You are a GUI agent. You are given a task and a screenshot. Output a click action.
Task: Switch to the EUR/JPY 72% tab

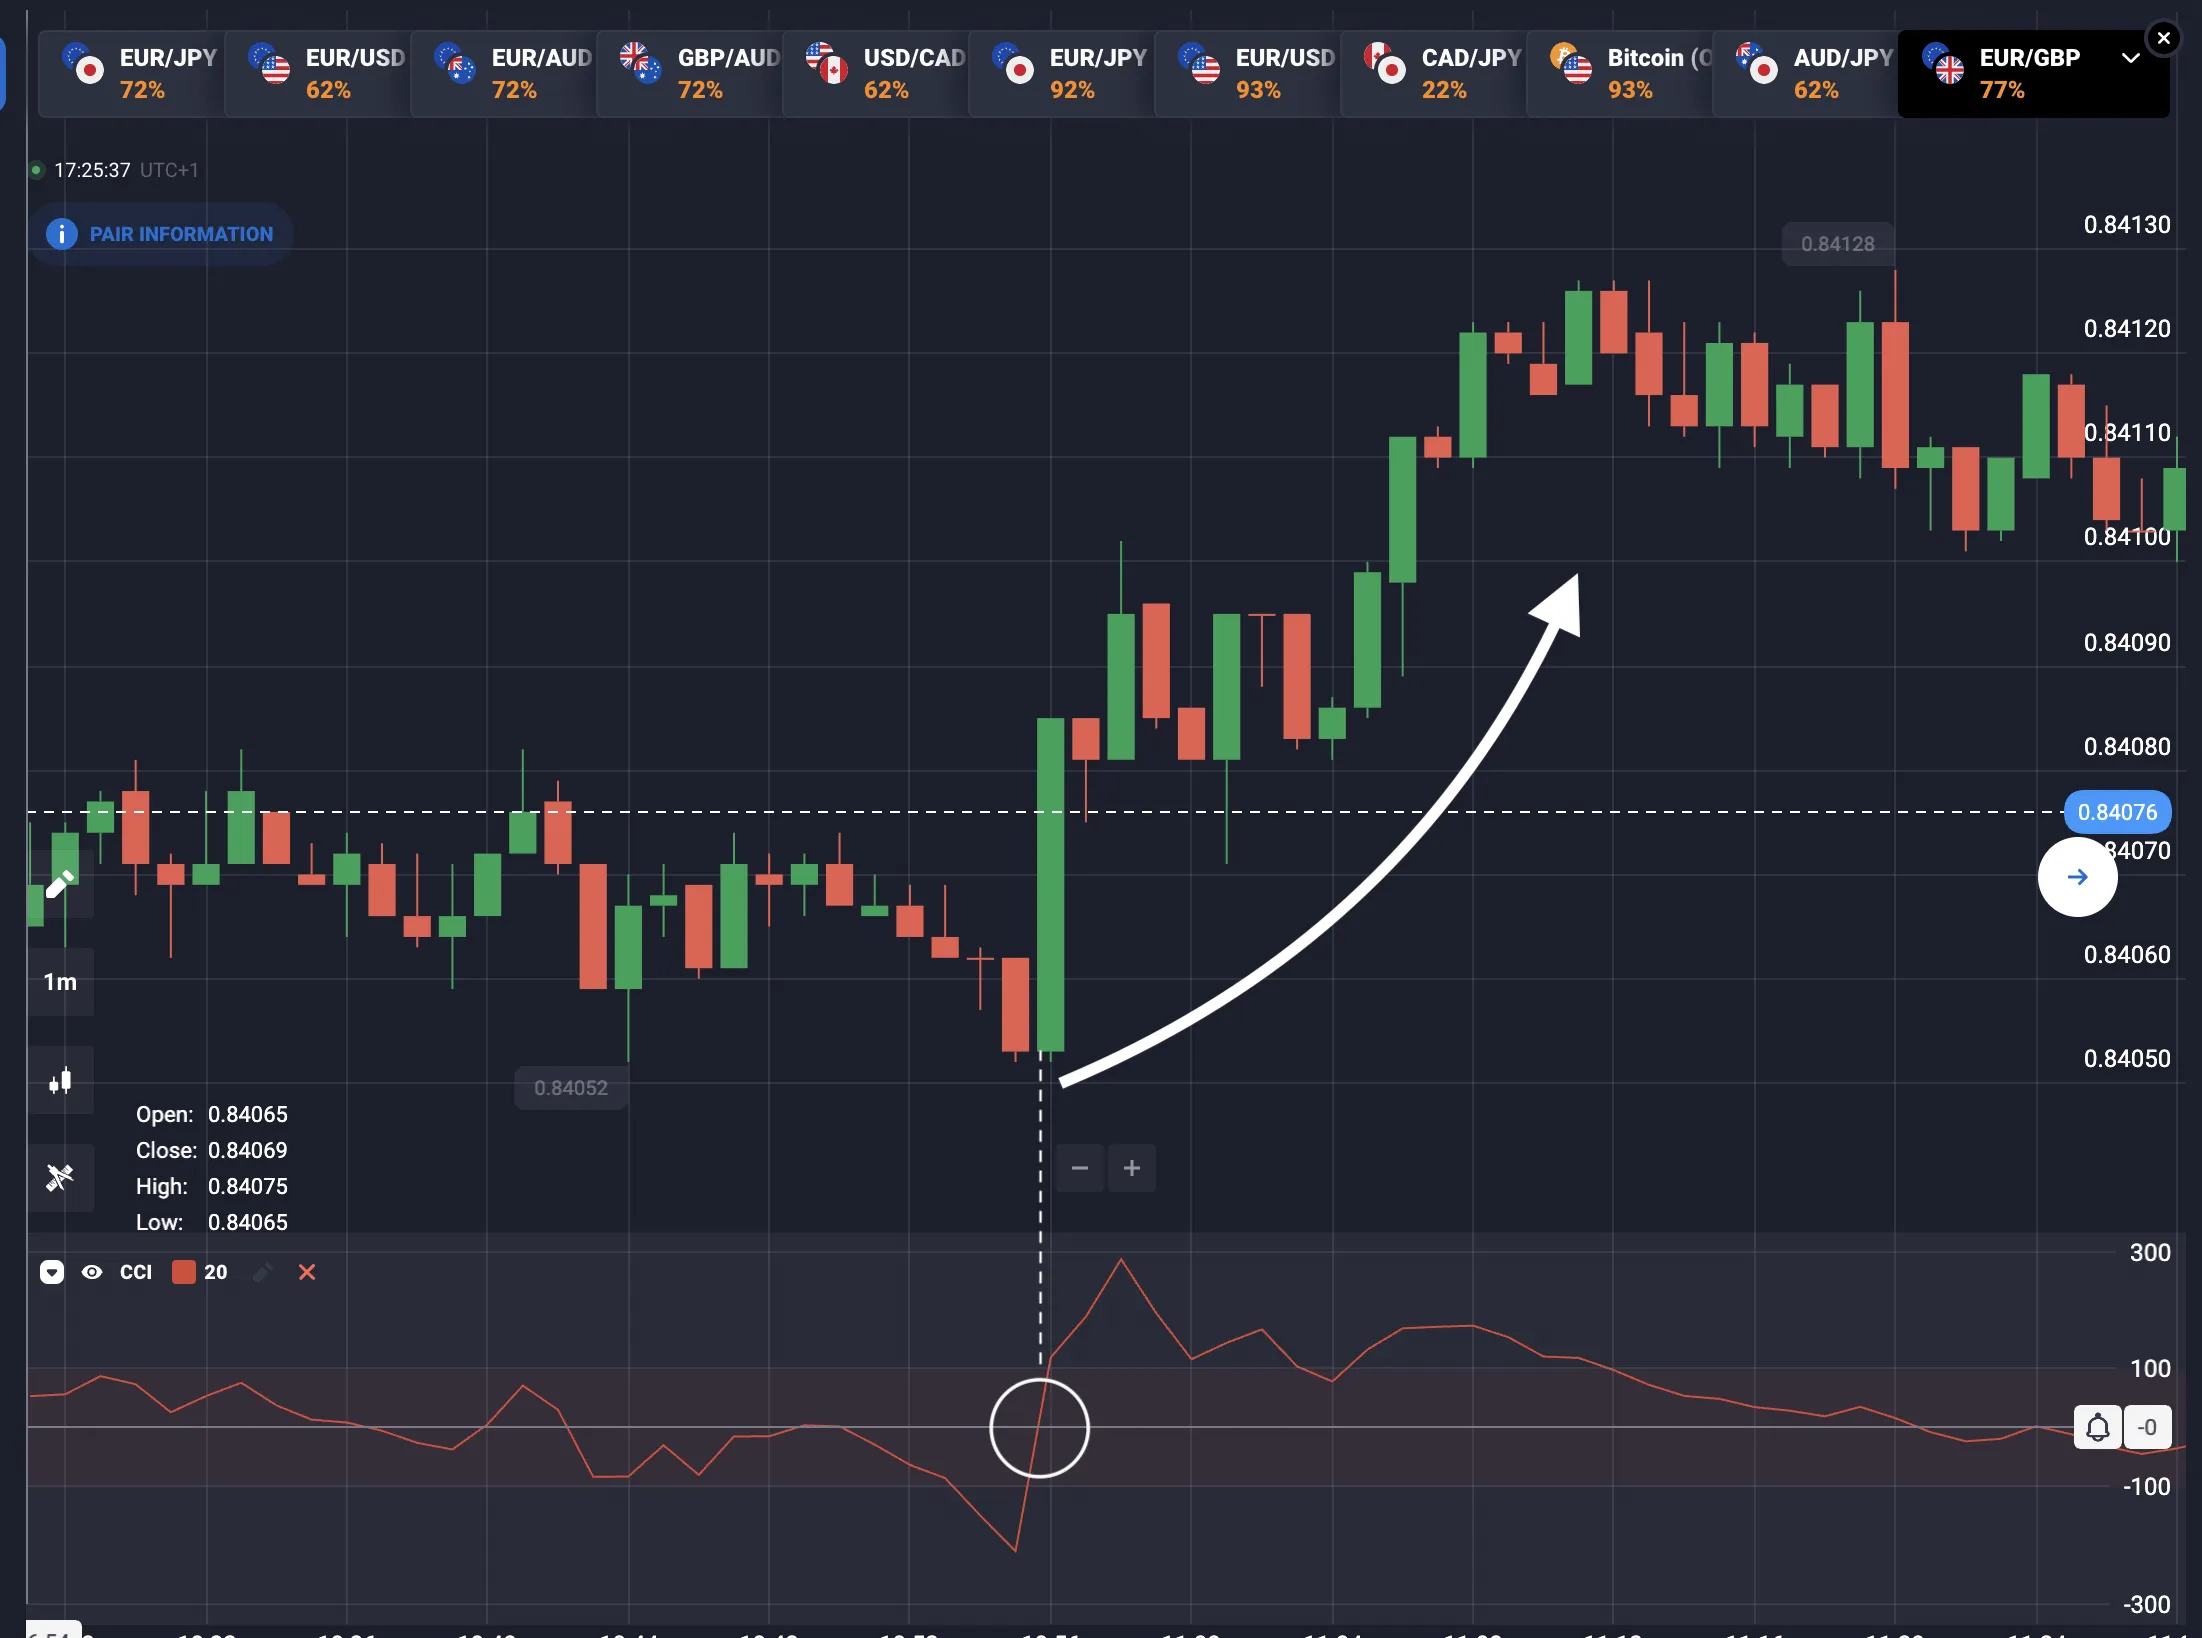(131, 74)
